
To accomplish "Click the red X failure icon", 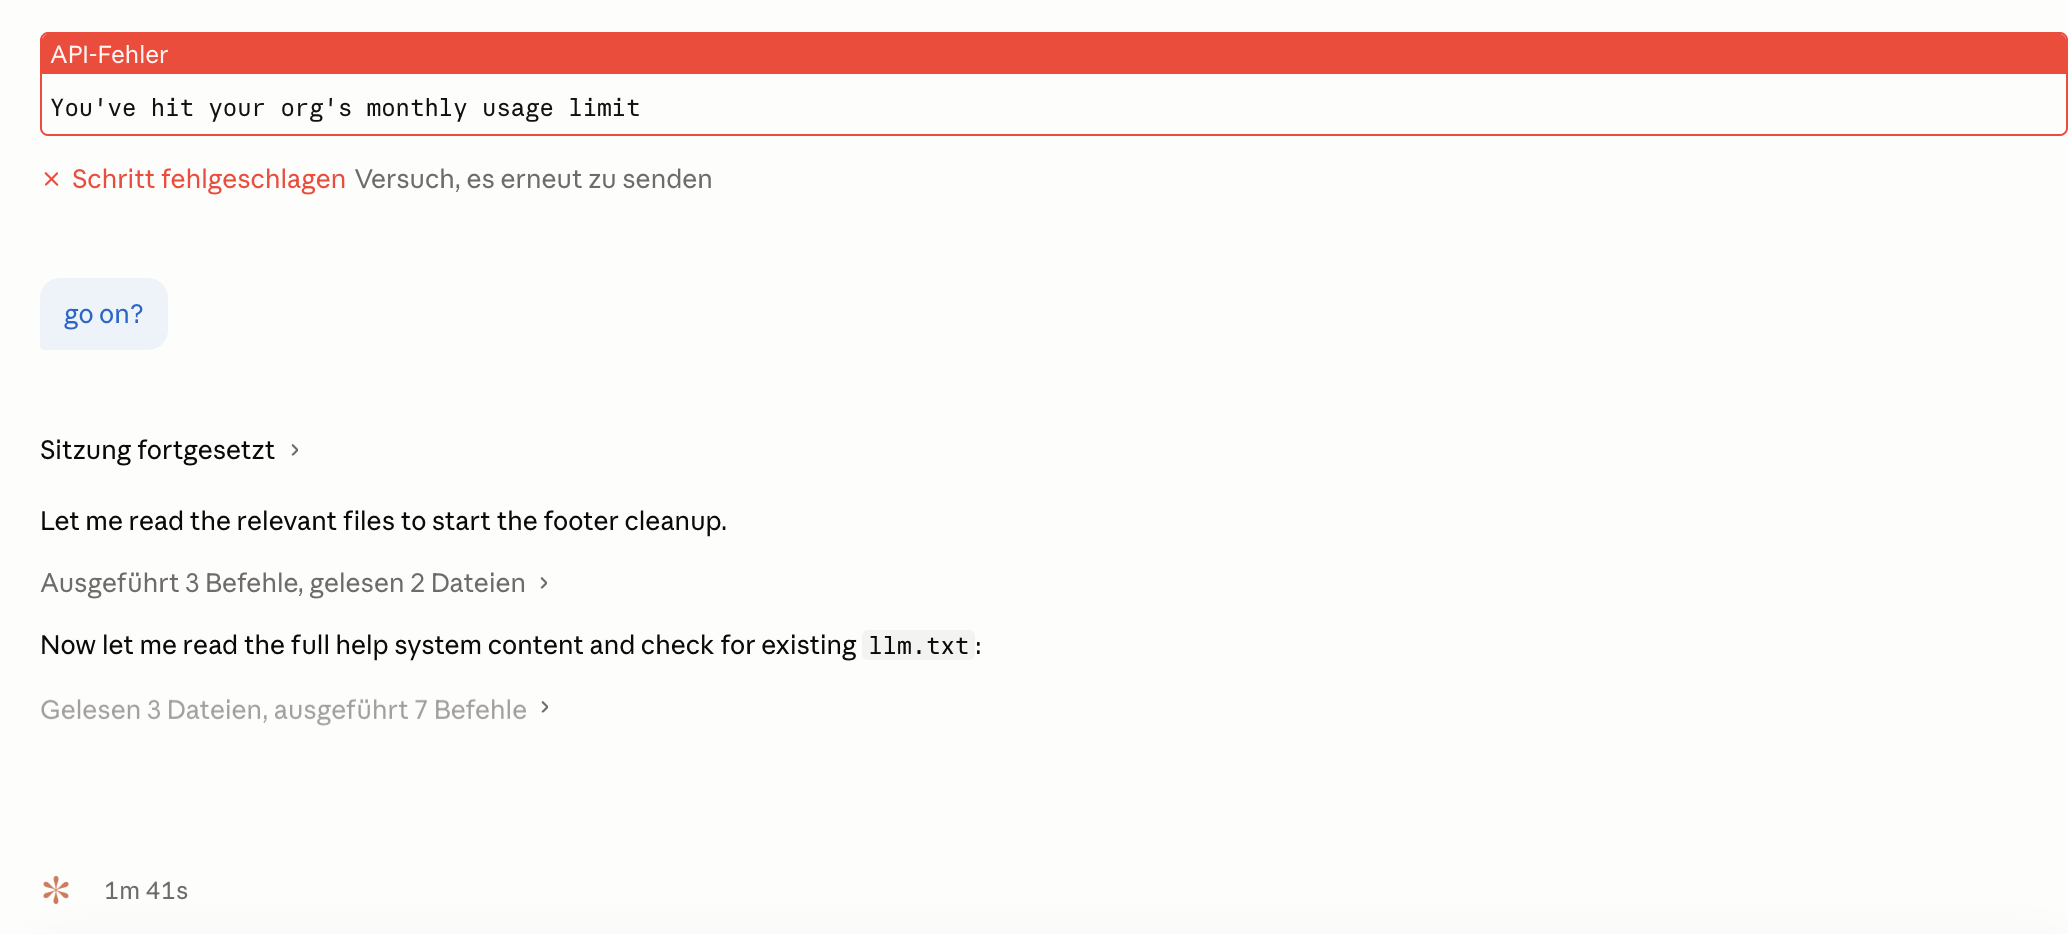I will pyautogui.click(x=52, y=179).
